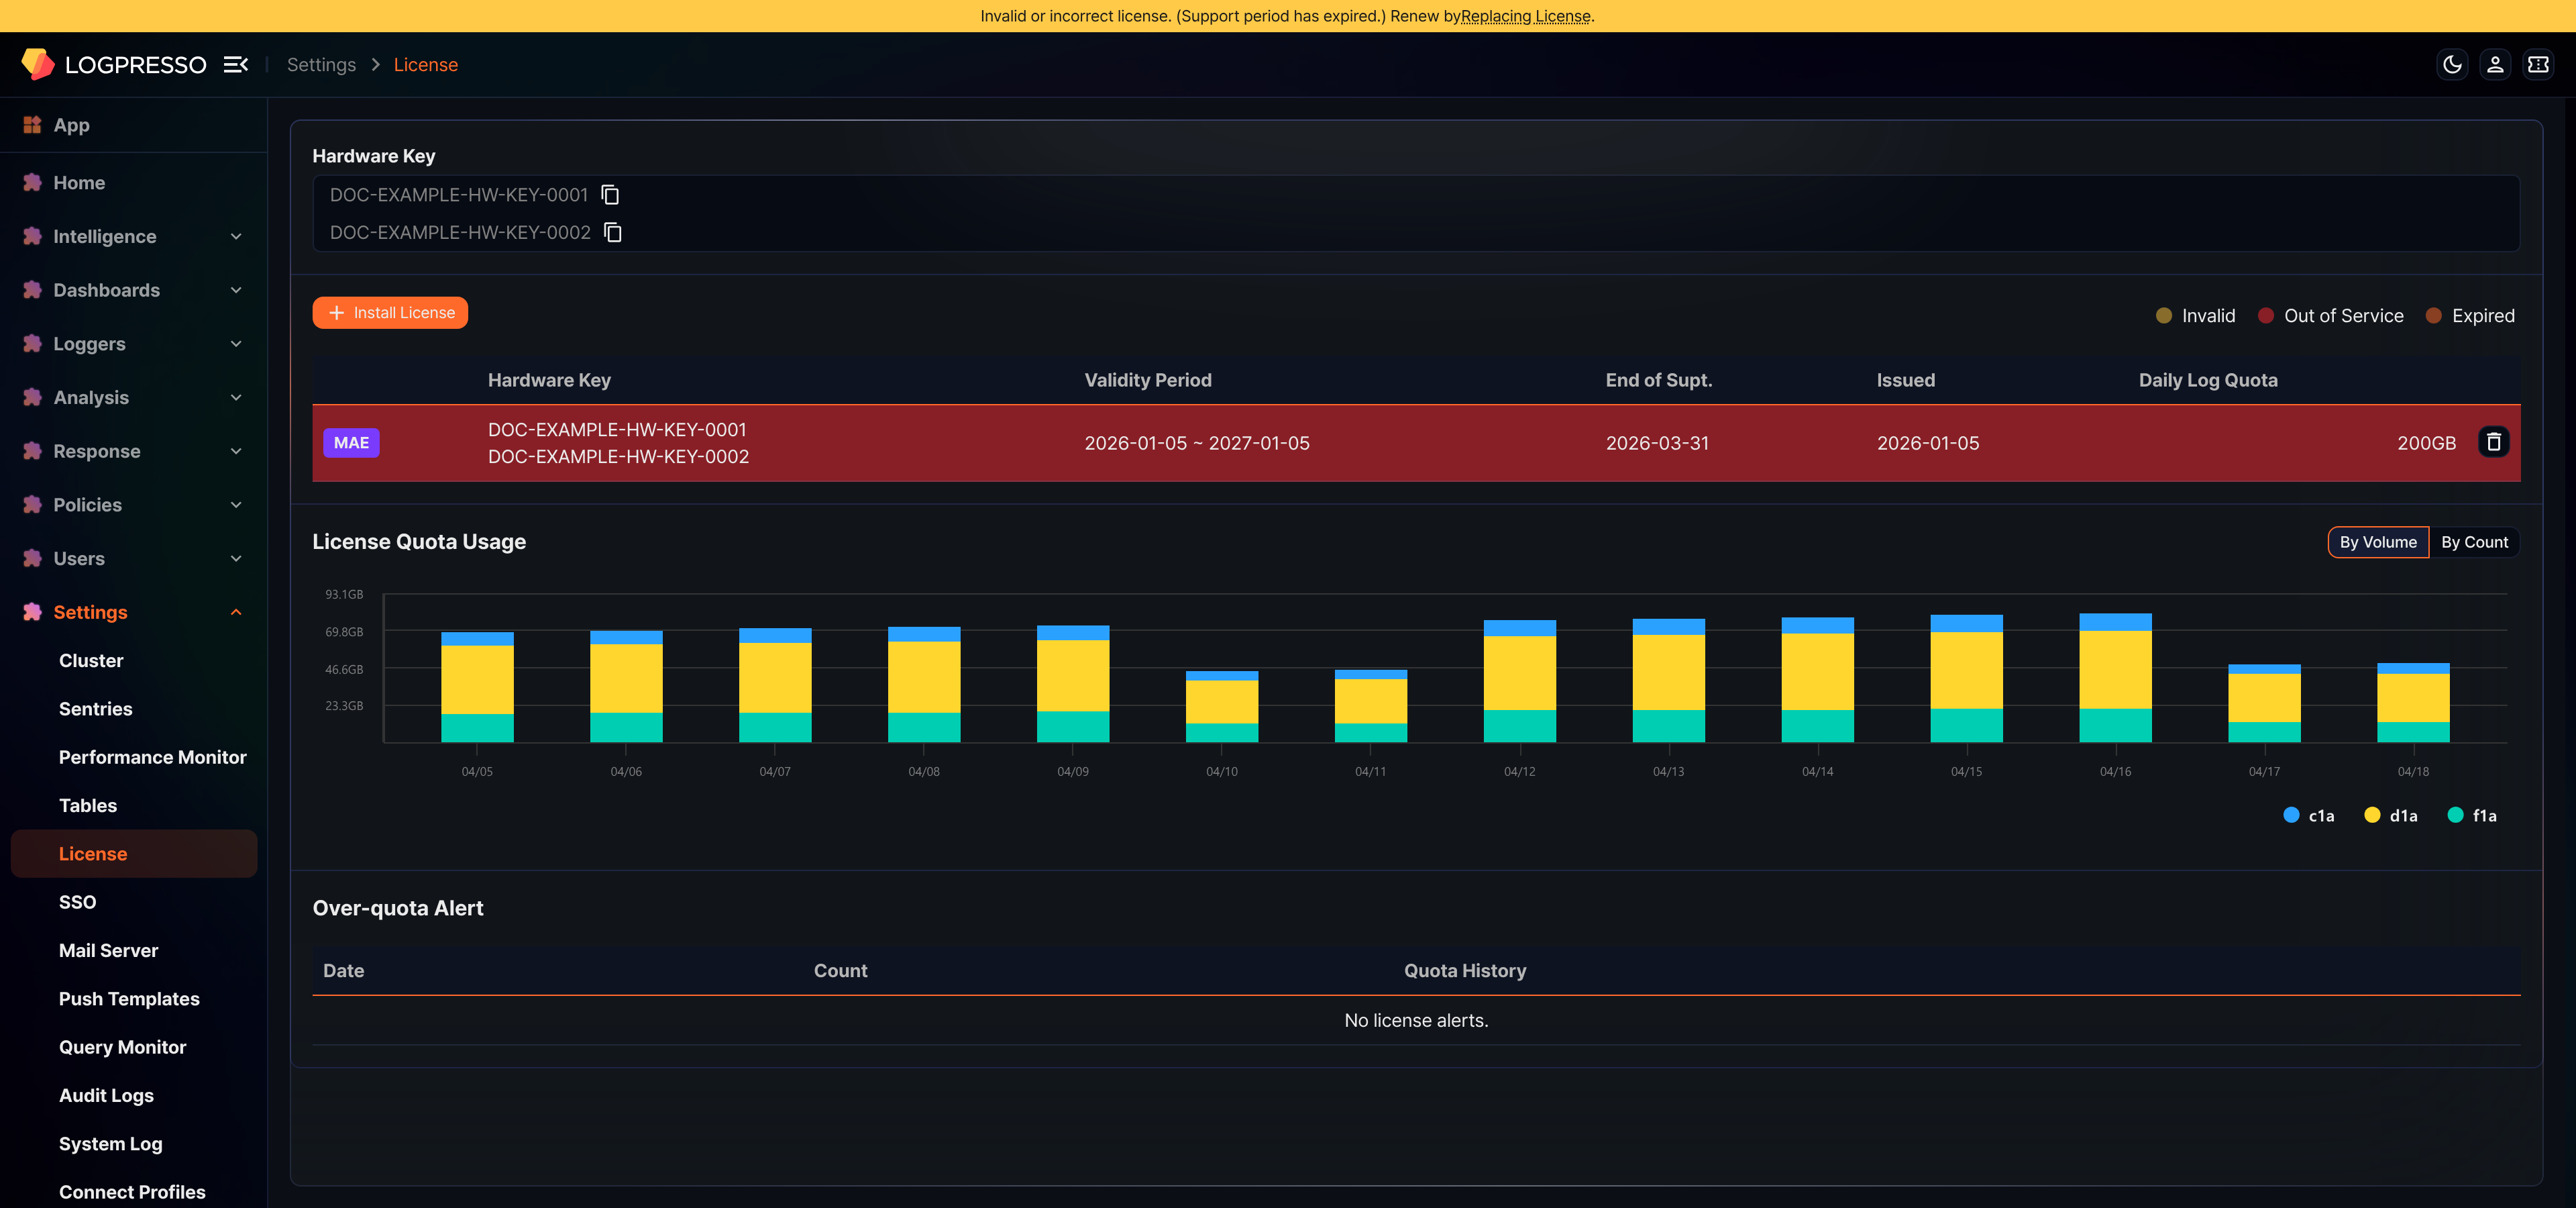
Task: Follow the Replacing License link
Action: (1525, 16)
